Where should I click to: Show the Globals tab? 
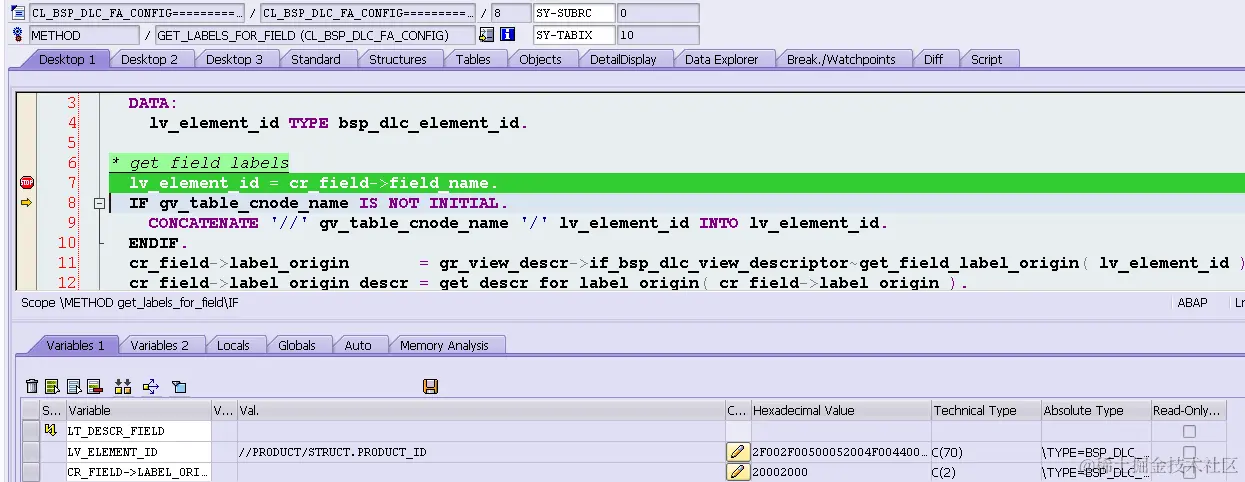pyautogui.click(x=297, y=345)
